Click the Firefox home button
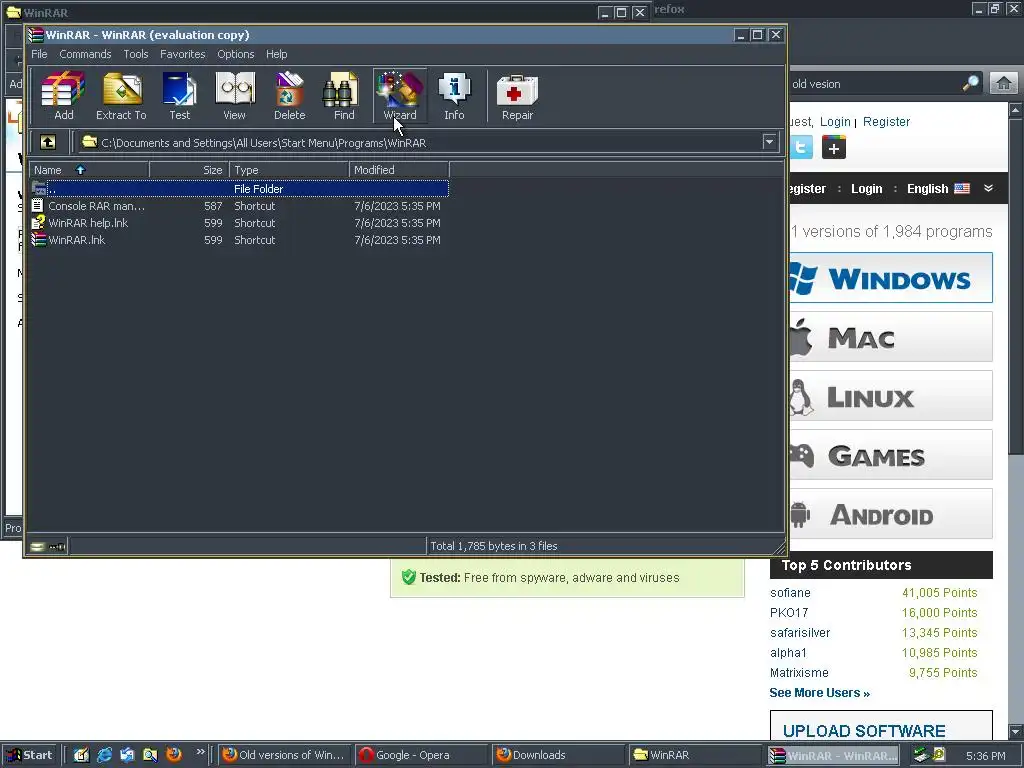The height and width of the screenshot is (768, 1024). pyautogui.click(x=1004, y=83)
